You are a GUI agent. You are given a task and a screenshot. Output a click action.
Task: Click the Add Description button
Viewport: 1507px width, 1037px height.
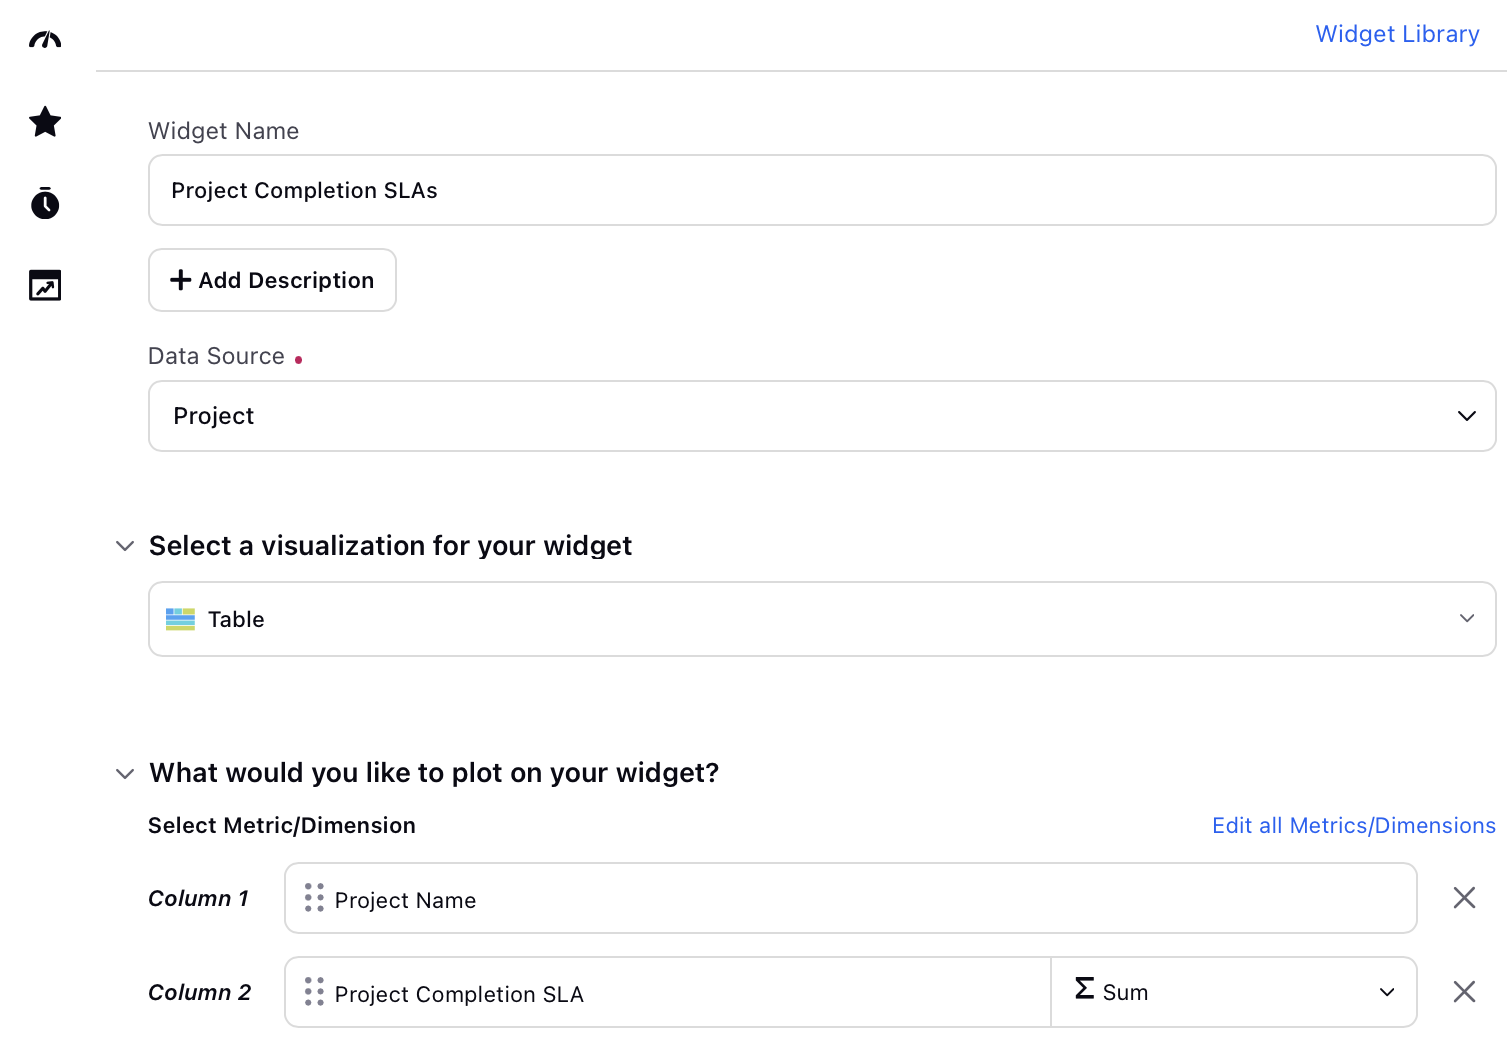(x=272, y=280)
